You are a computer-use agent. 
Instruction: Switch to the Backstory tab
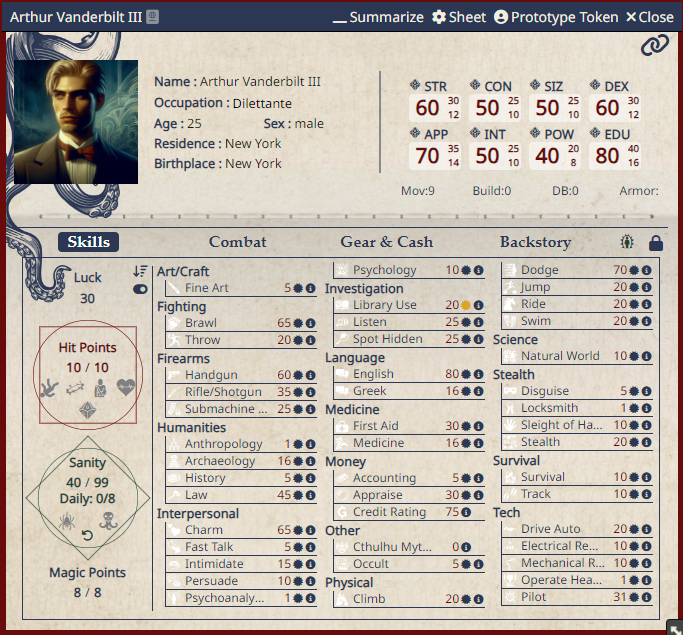(535, 242)
